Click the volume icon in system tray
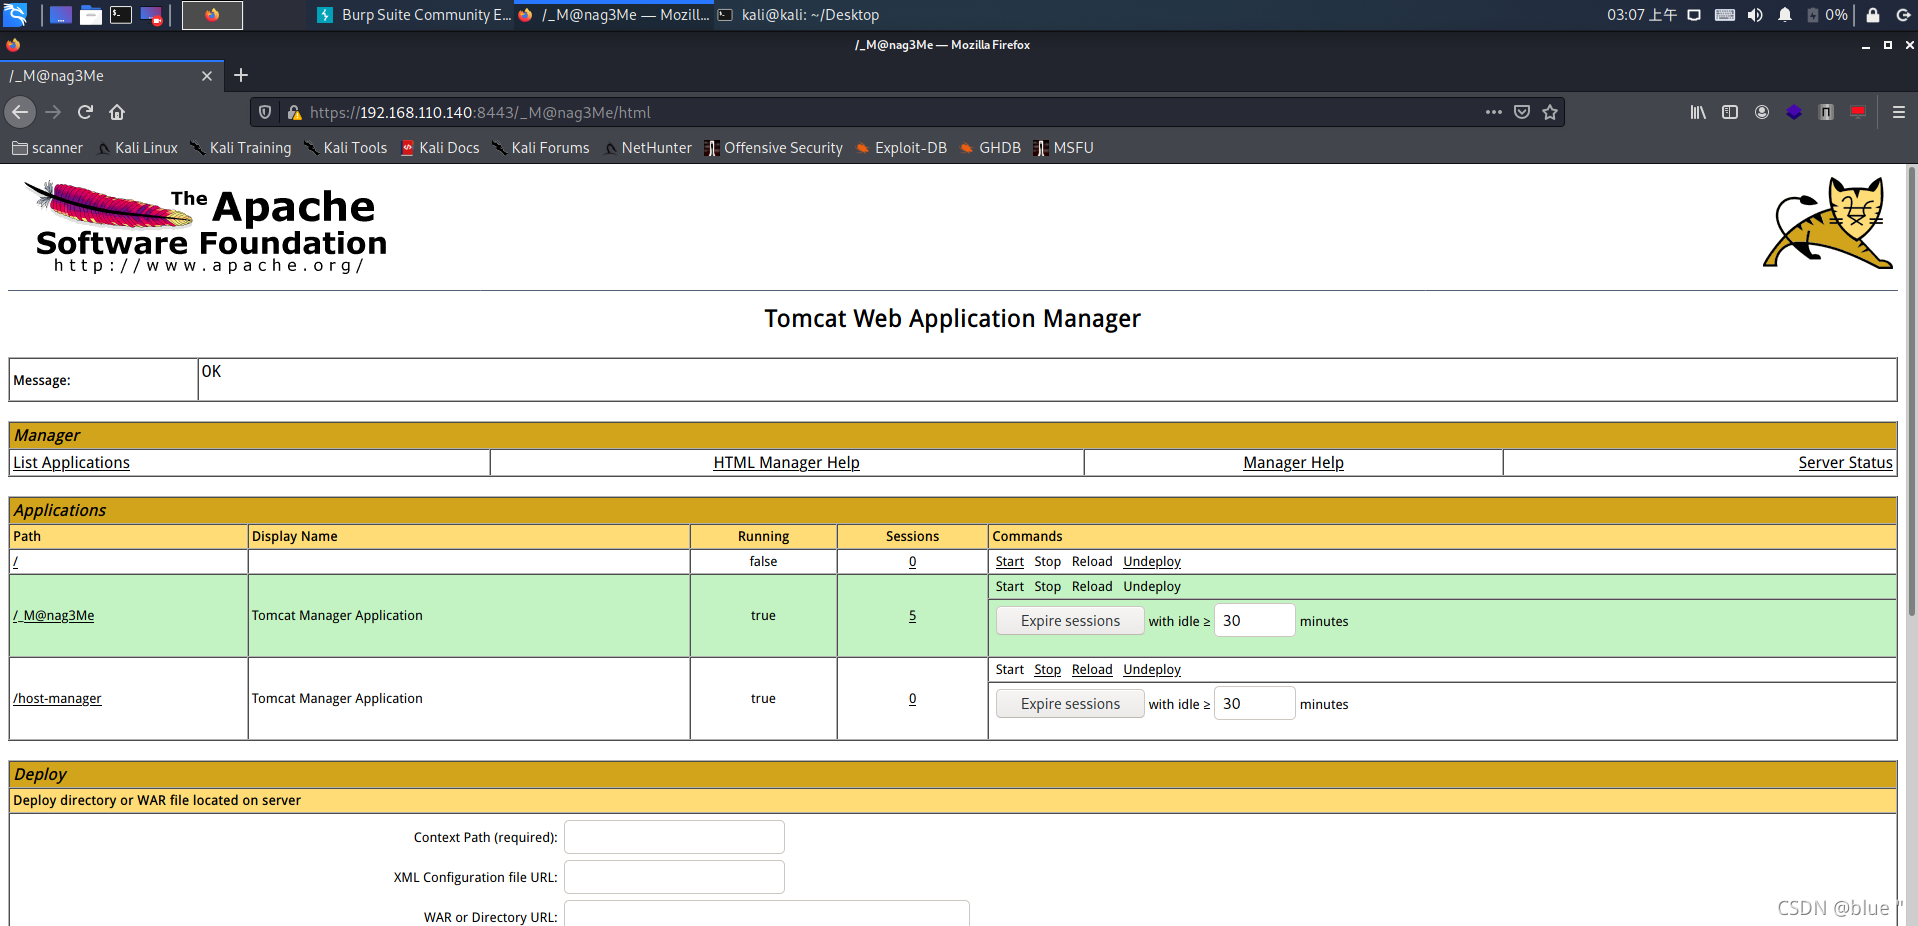The height and width of the screenshot is (926, 1918). 1755,15
